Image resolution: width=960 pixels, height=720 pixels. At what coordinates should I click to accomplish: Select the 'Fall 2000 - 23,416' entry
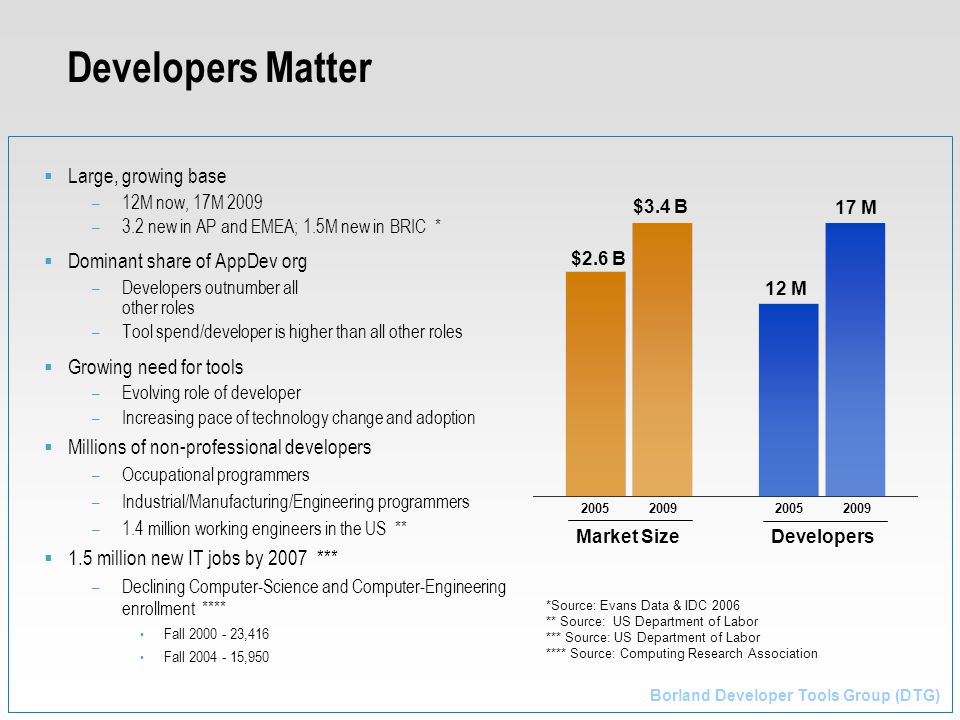(x=216, y=634)
